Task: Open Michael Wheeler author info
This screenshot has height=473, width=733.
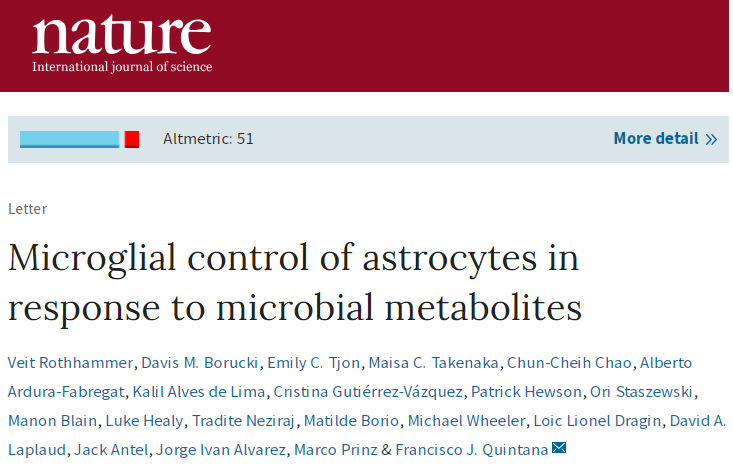Action: point(467,421)
